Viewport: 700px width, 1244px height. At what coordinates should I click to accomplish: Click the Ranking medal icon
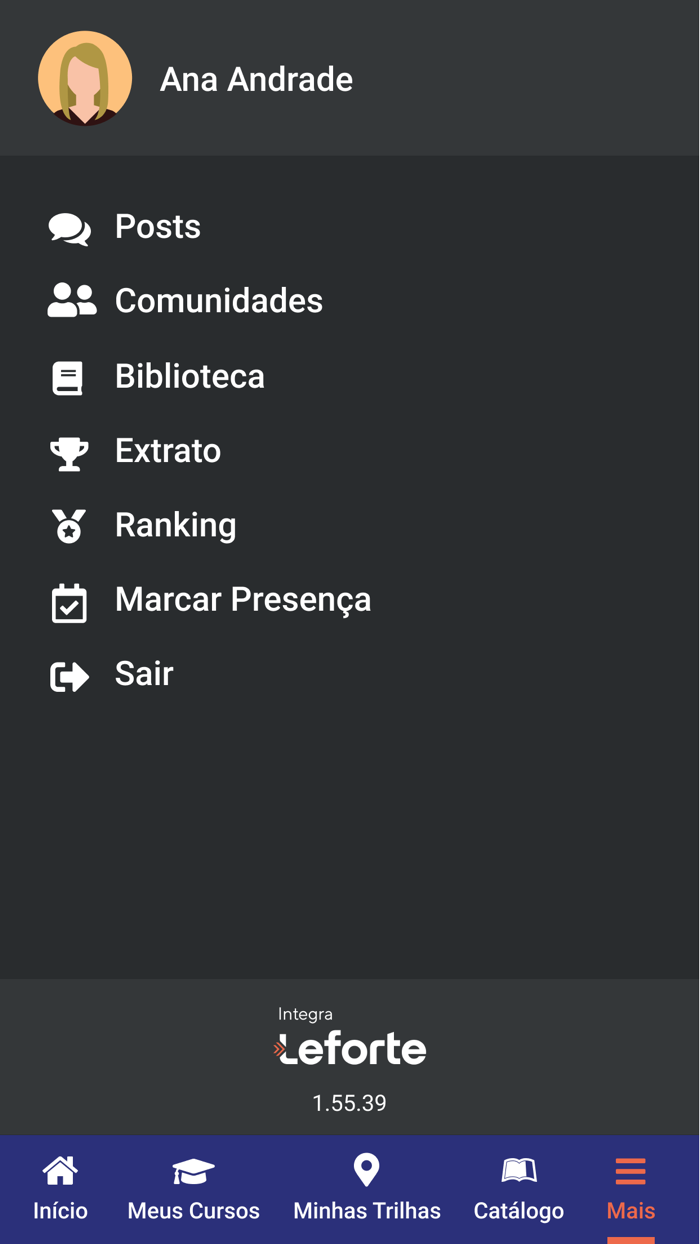point(69,526)
